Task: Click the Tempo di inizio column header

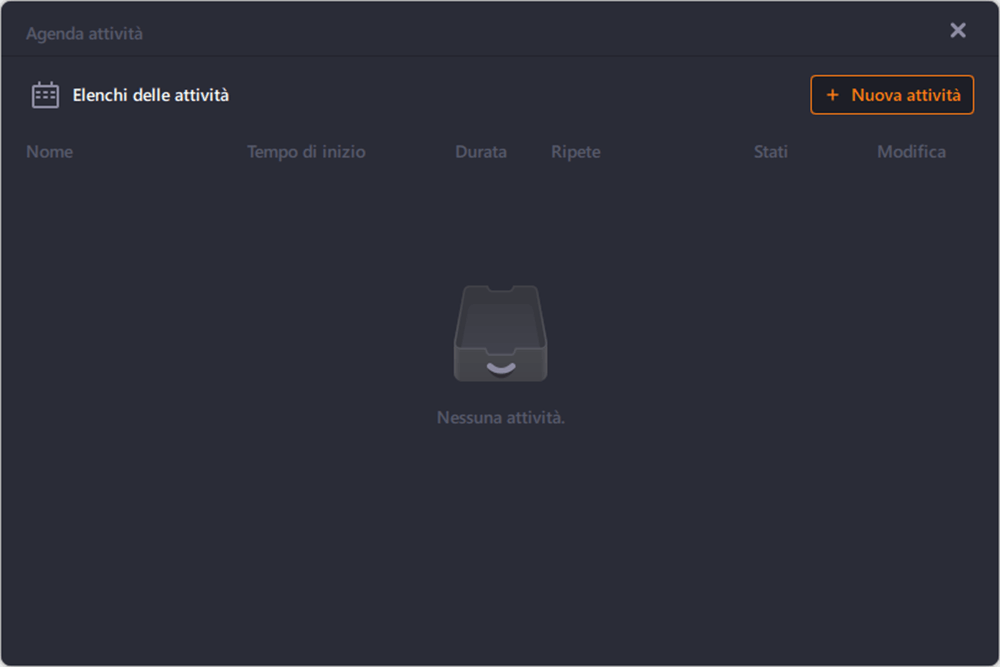Action: tap(306, 152)
